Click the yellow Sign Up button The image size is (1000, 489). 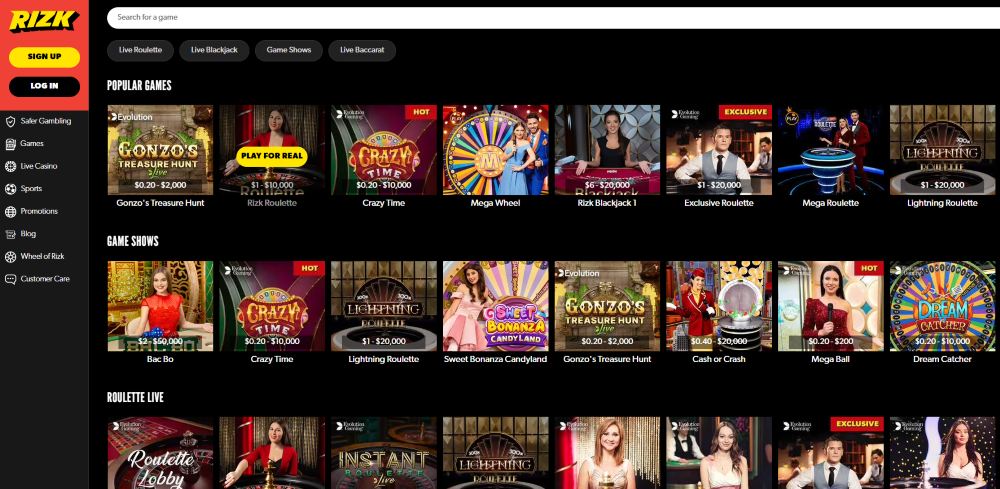point(45,57)
